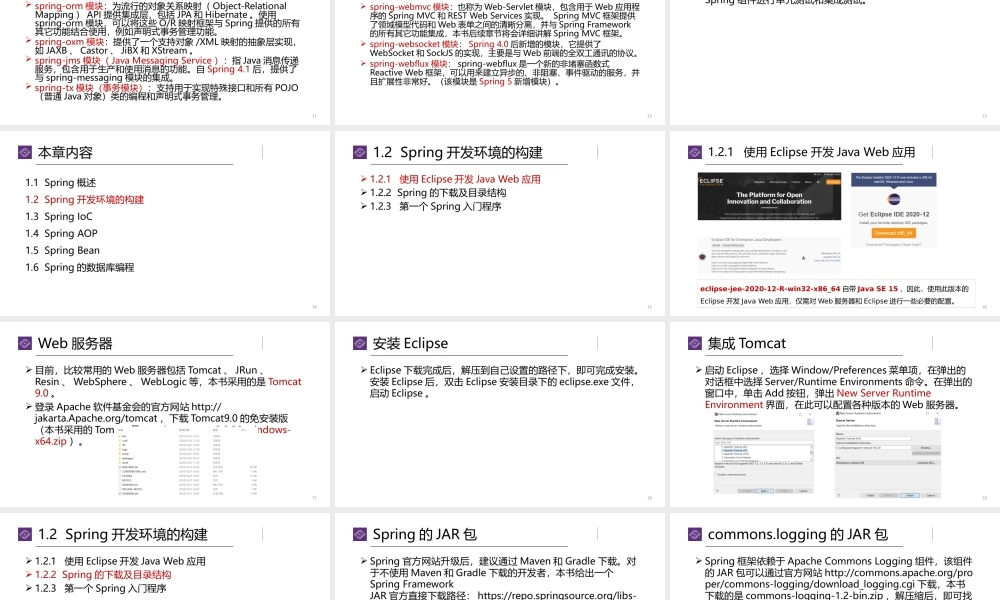Click the icon beside commons.logging 的 JAR 包
Viewport: 1000px width, 600px height.
[695, 535]
